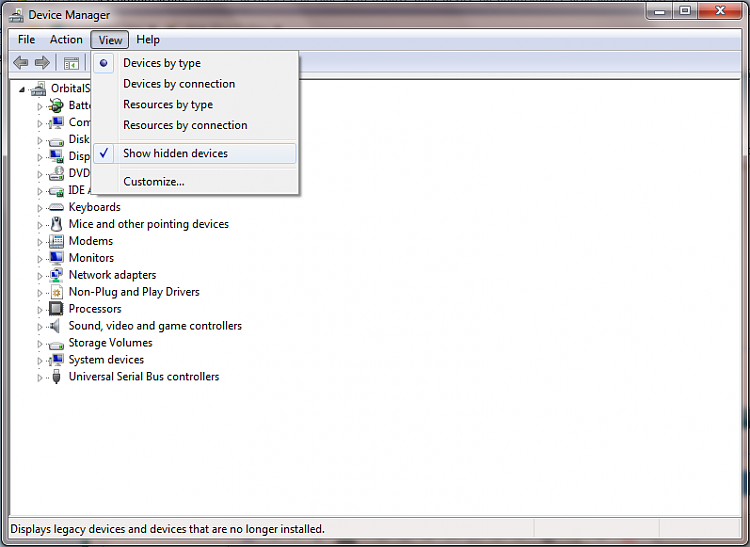Click the show/hide console tree toolbar icon
The width and height of the screenshot is (750, 547).
coord(71,63)
